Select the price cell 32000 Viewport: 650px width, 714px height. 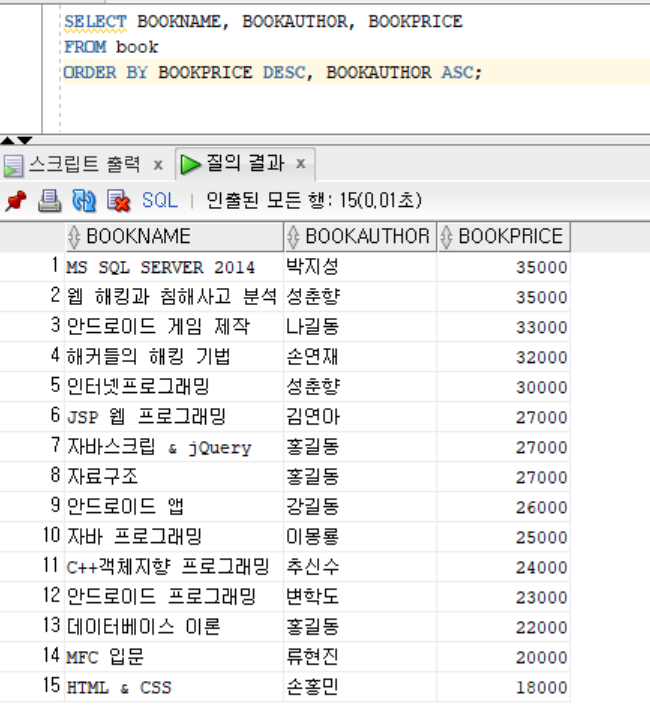pos(503,357)
